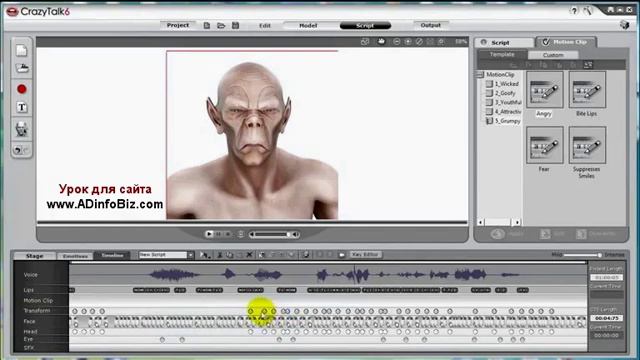Switch to the Custom sub-tab

[553, 55]
